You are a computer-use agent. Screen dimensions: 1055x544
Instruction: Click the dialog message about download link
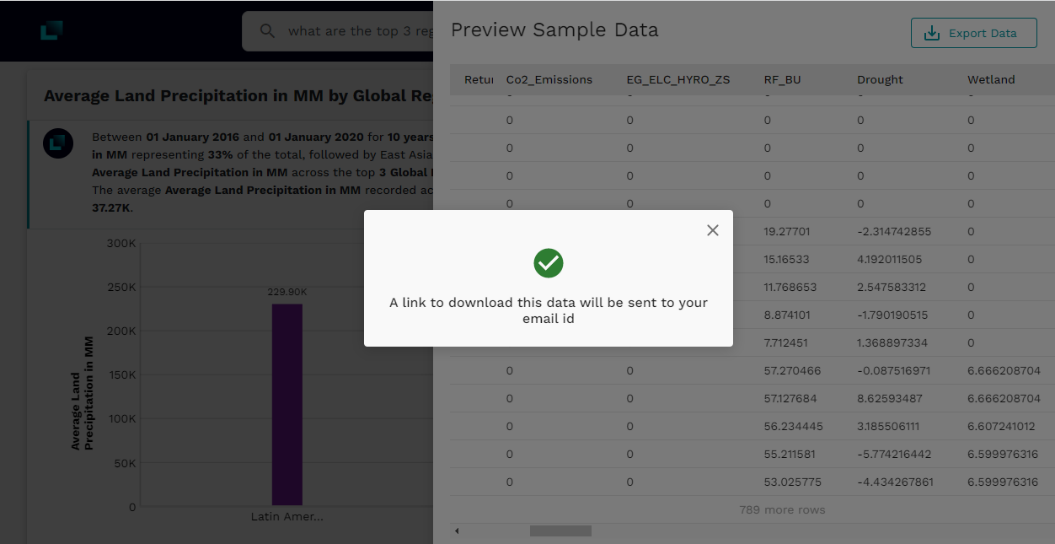coord(548,311)
